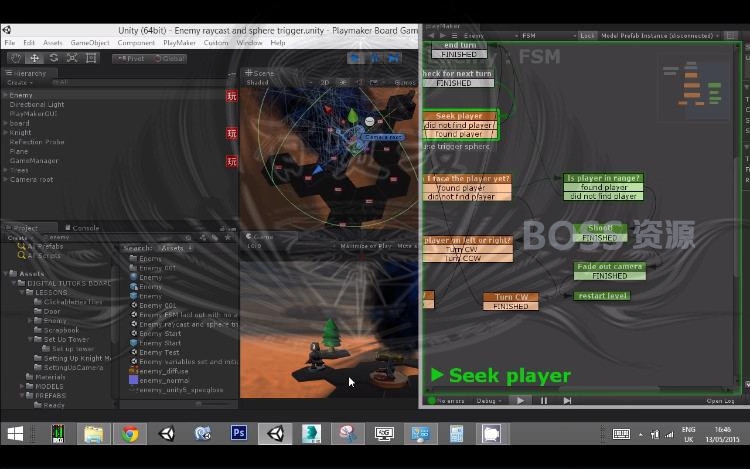This screenshot has height=469, width=750.
Task: Select All Prefabs favorite search
Action: tap(40, 246)
